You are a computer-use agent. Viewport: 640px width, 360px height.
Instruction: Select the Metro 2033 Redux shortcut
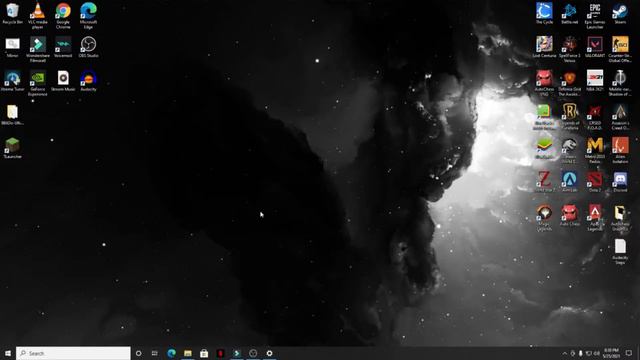tap(595, 151)
